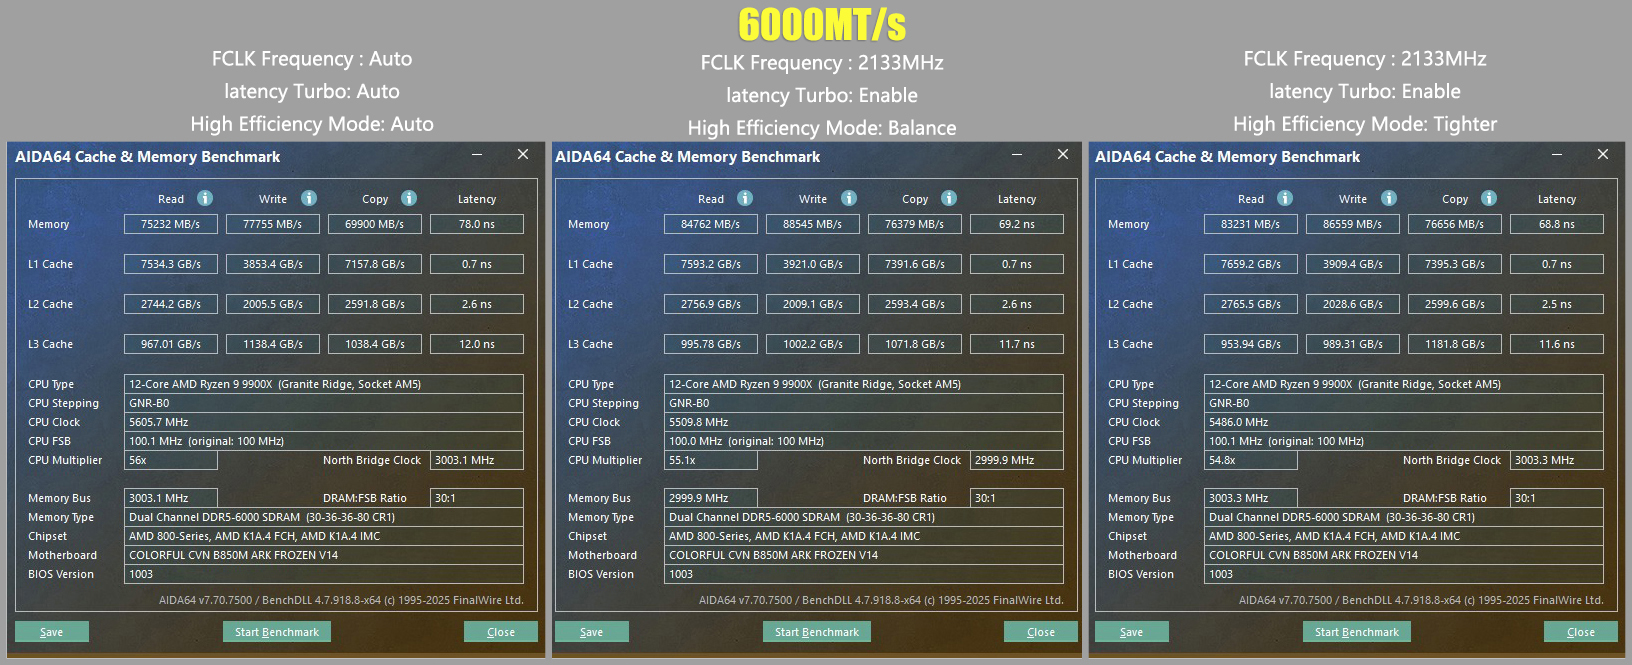The image size is (1632, 665).
Task: Click Motherboard field in middle AIDA64 window
Action: pos(864,555)
